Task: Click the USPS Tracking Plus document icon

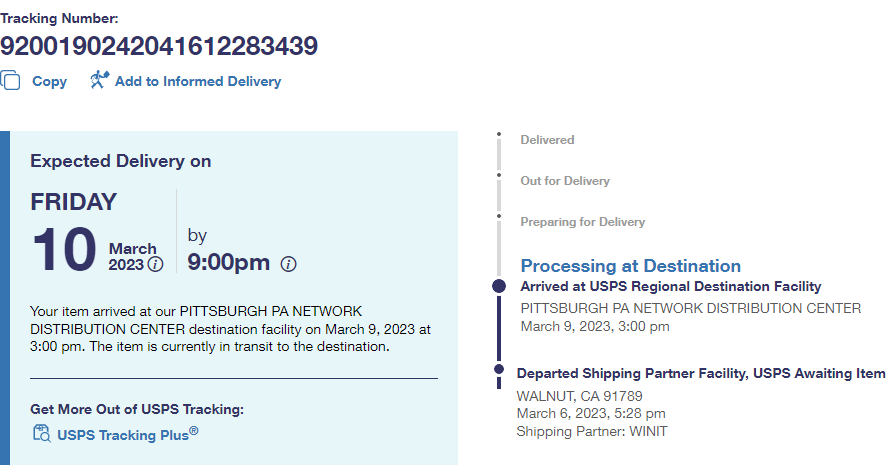Action: tap(41, 433)
